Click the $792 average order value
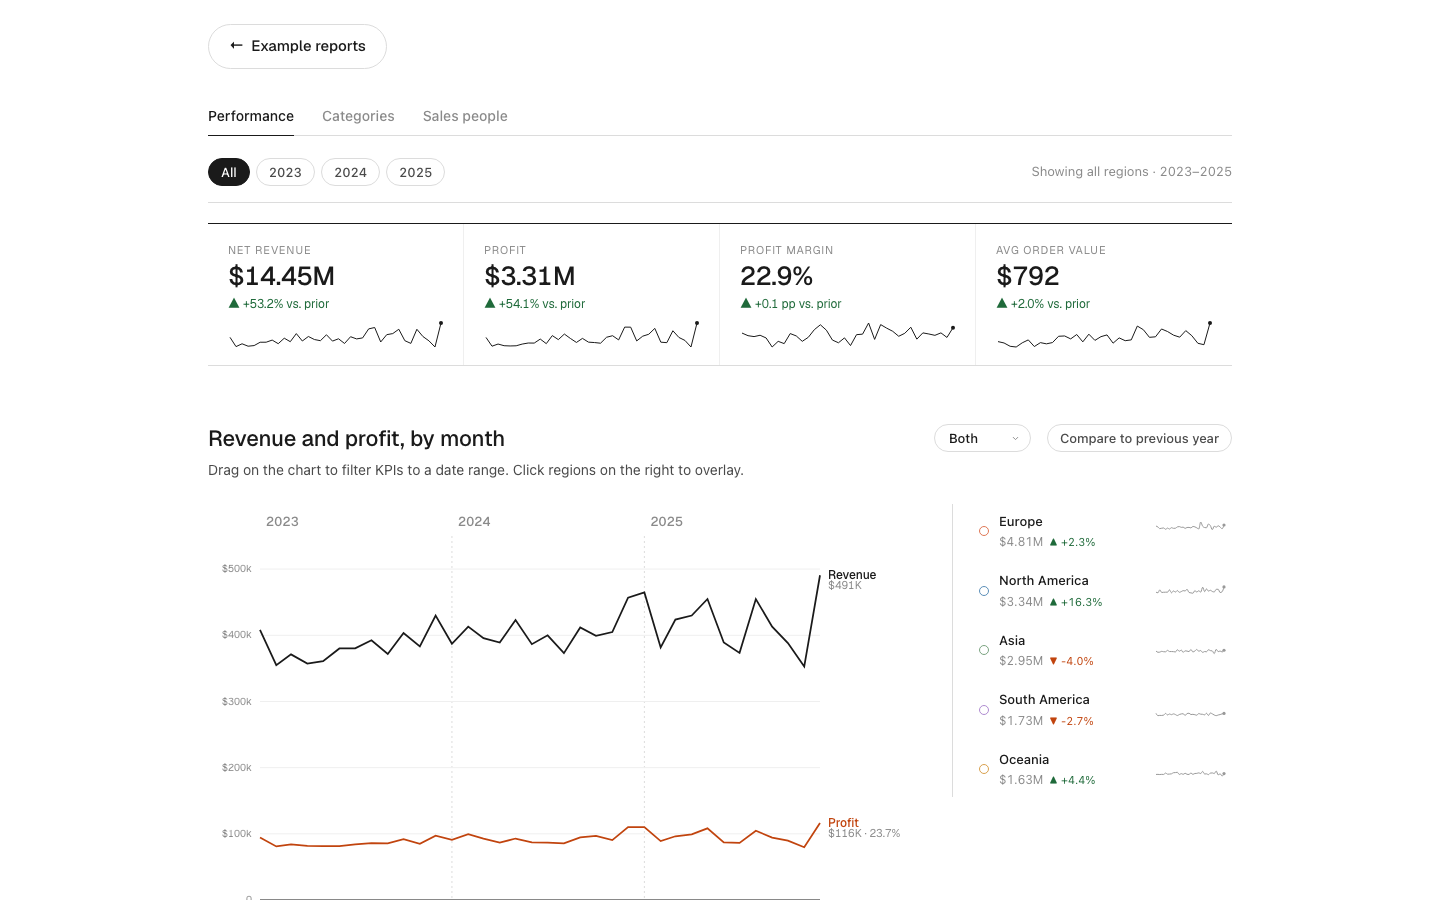 pos(1027,276)
